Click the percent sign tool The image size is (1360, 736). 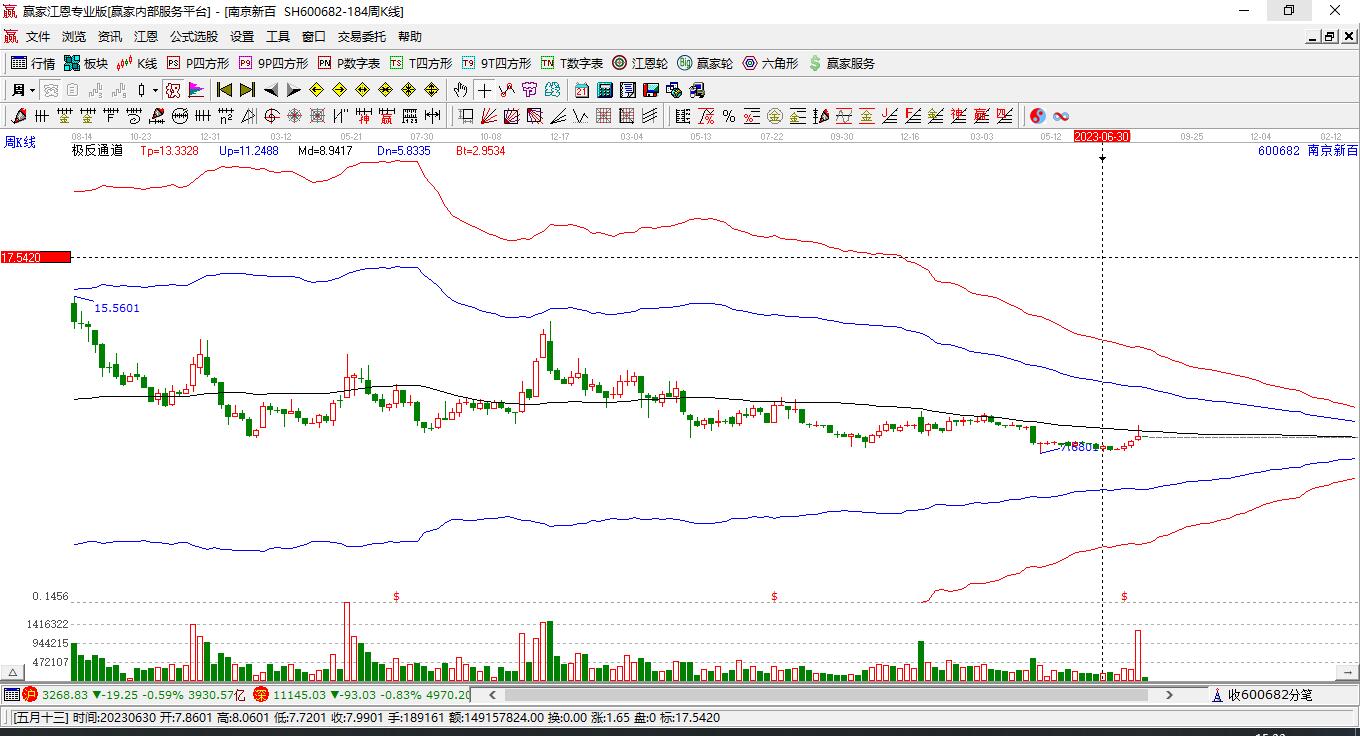729,116
